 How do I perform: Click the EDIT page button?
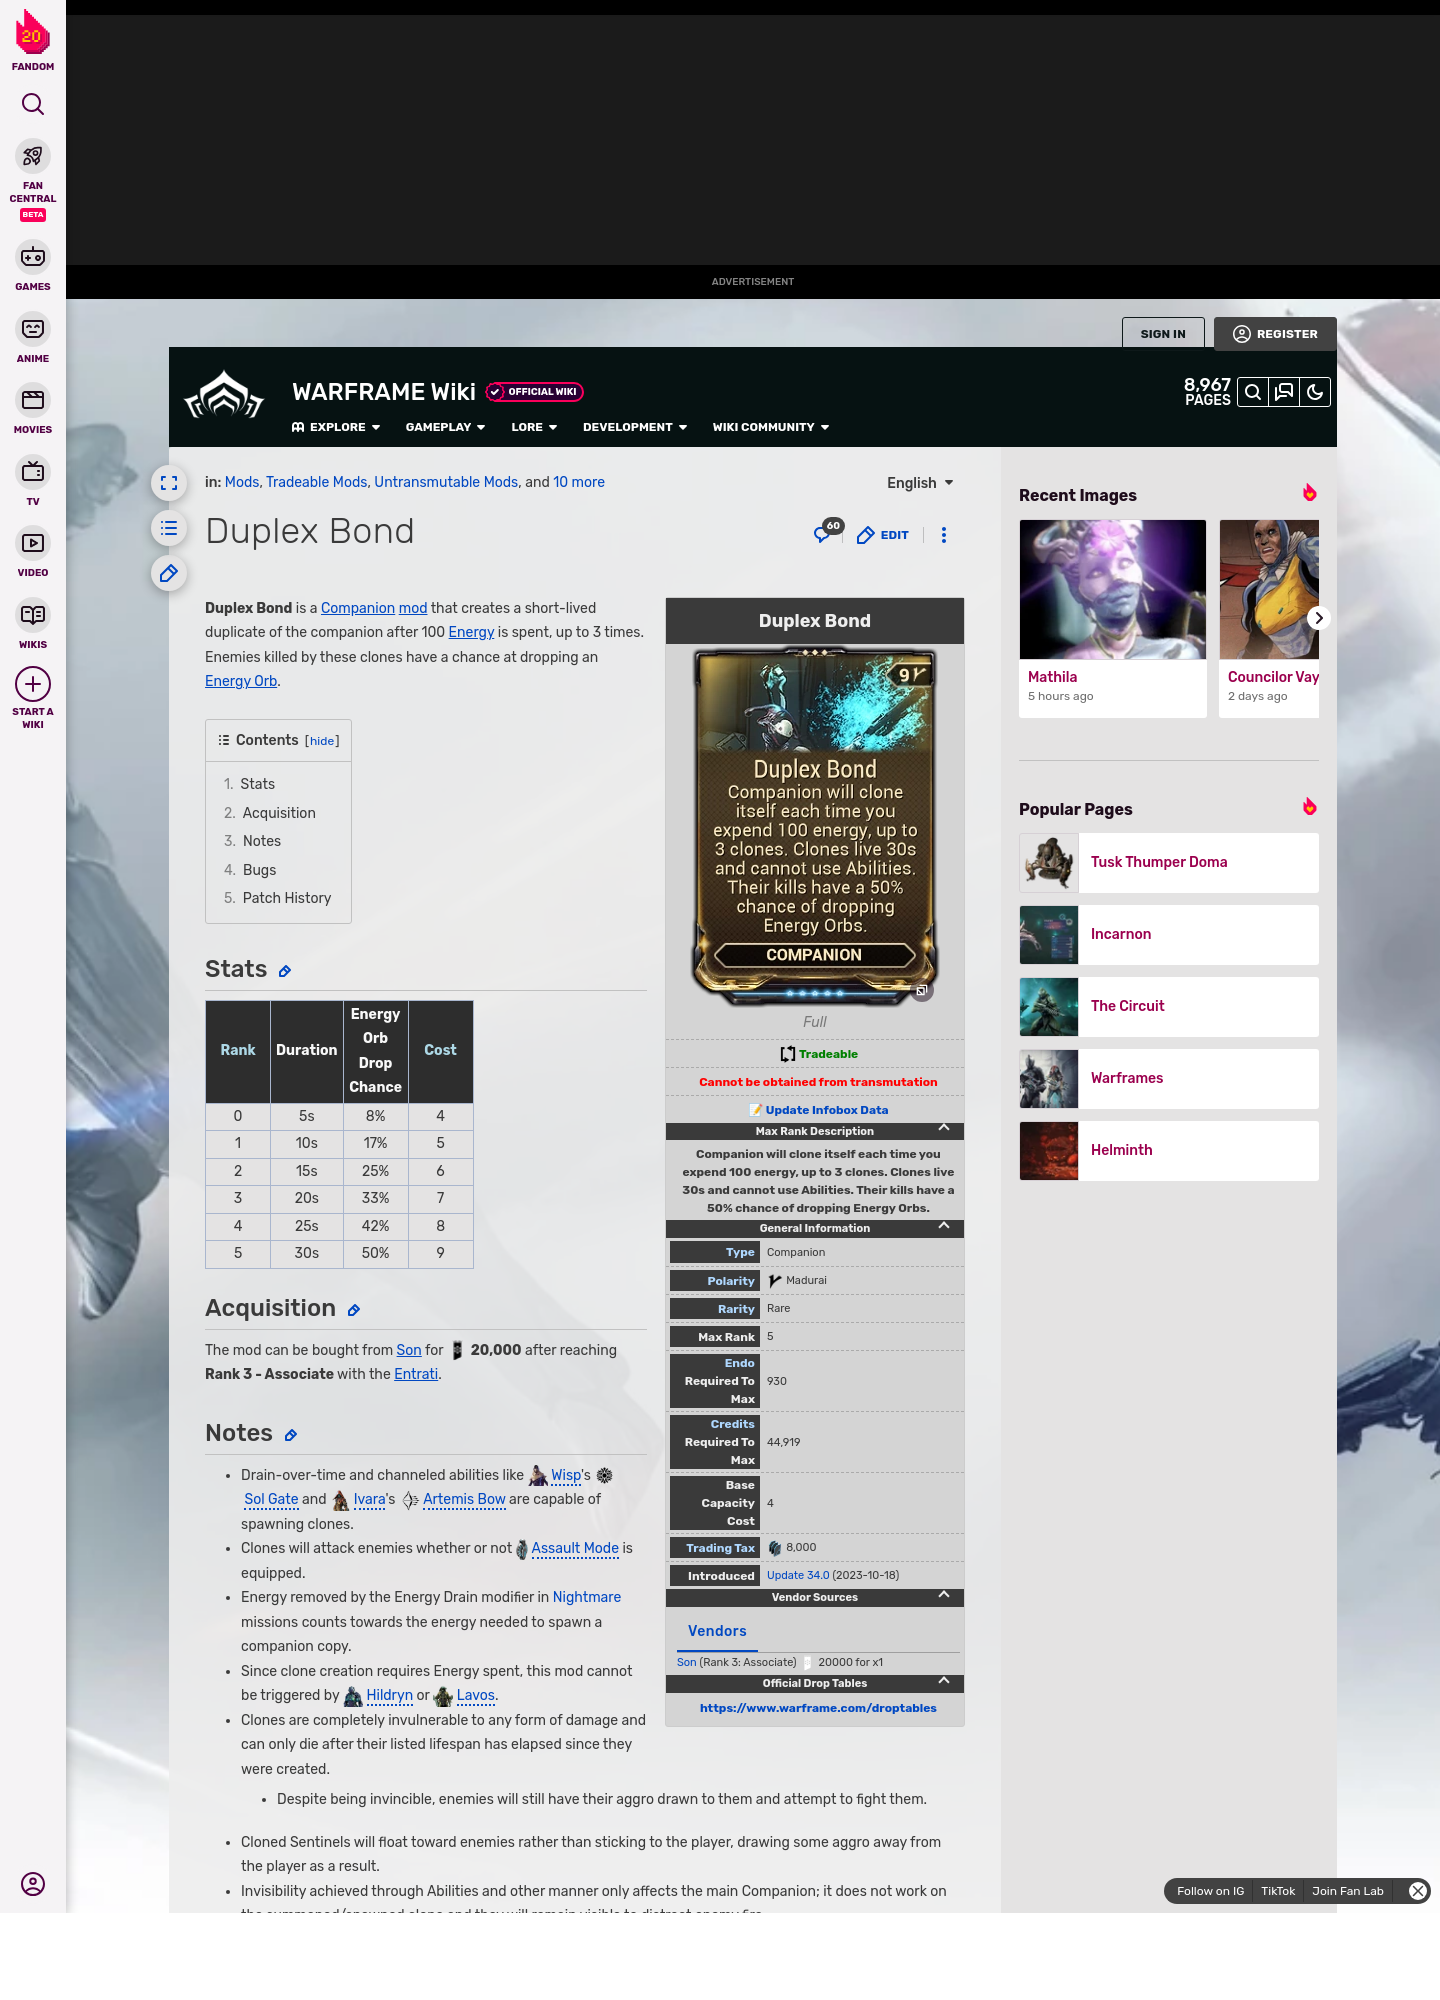pos(883,535)
